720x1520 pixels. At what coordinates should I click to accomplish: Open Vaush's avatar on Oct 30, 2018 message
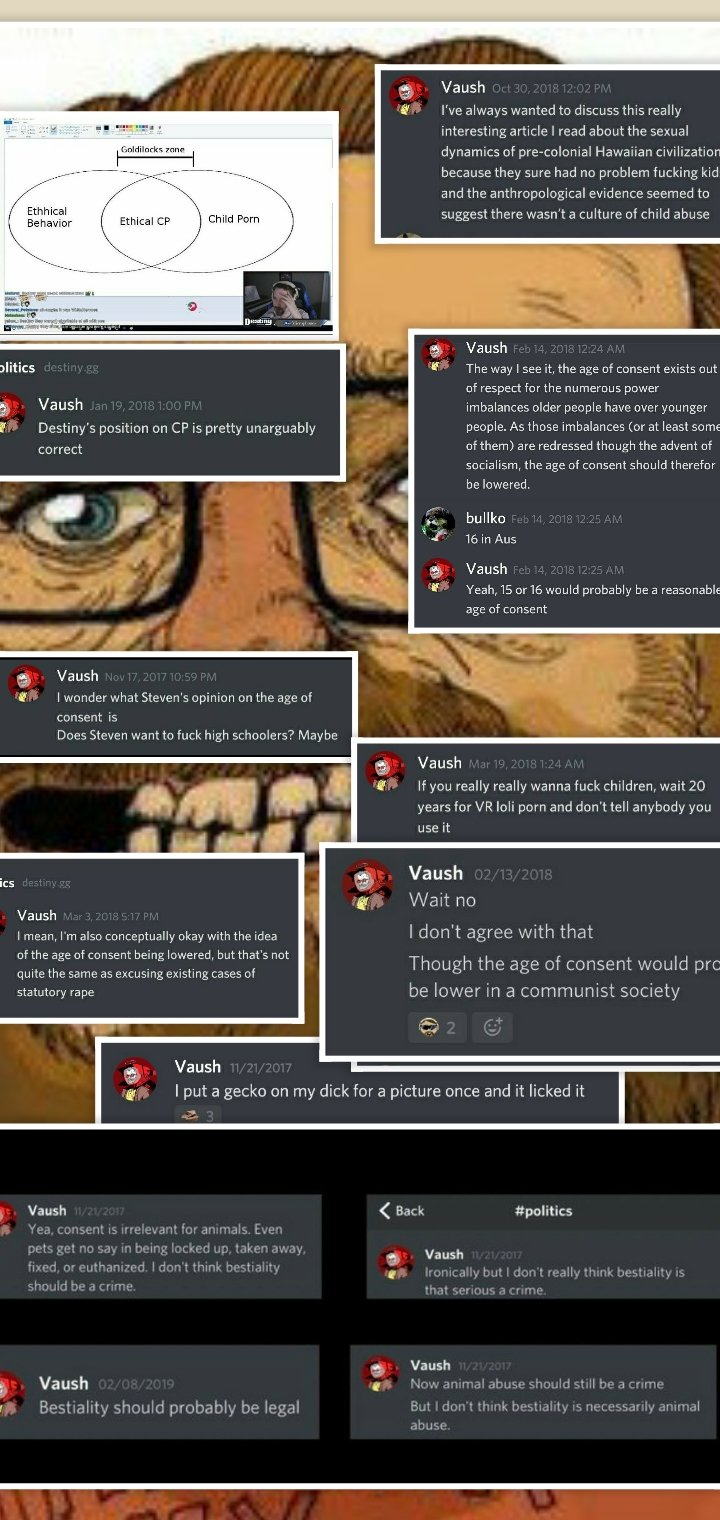click(408, 97)
